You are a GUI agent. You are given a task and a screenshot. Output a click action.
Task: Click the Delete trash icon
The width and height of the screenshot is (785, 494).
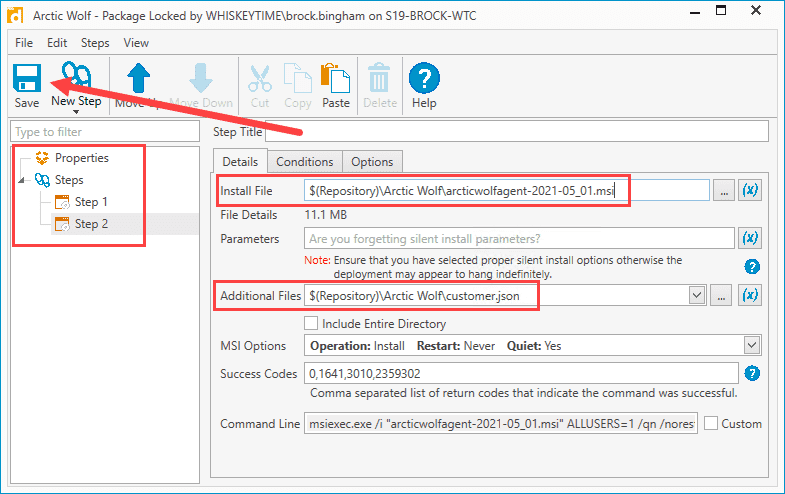[379, 78]
